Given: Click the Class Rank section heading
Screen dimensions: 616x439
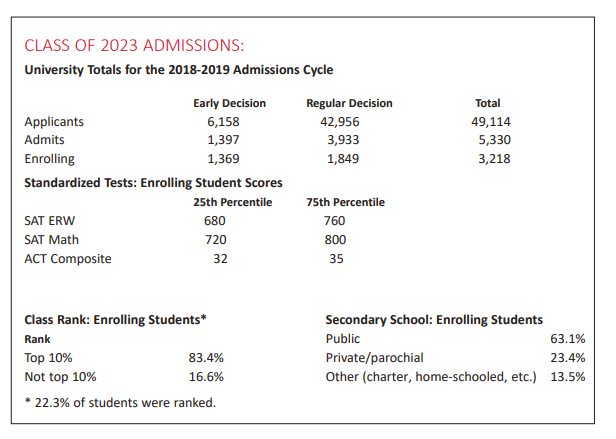Looking at the screenshot, I should (115, 320).
